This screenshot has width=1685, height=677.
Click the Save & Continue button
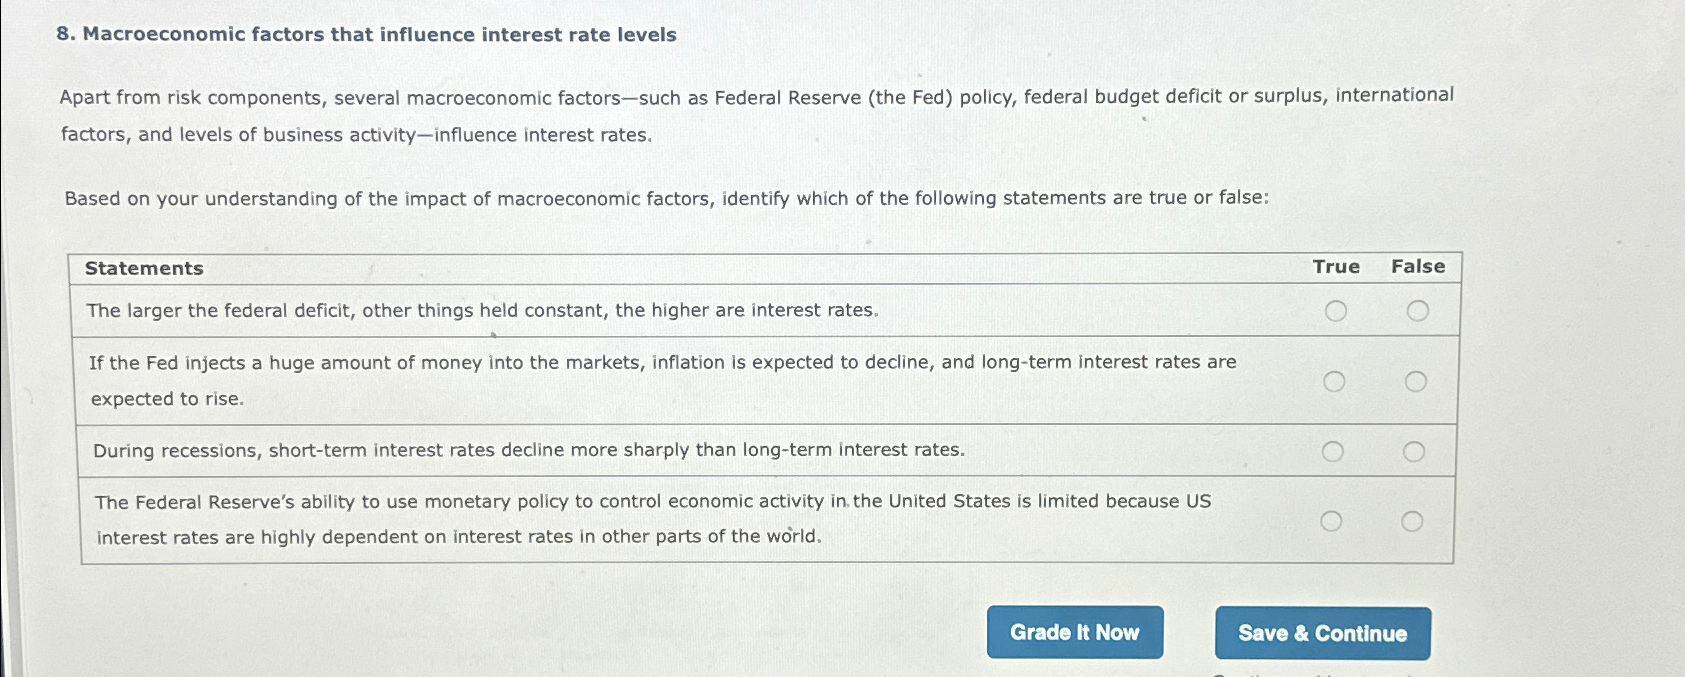click(x=1322, y=632)
